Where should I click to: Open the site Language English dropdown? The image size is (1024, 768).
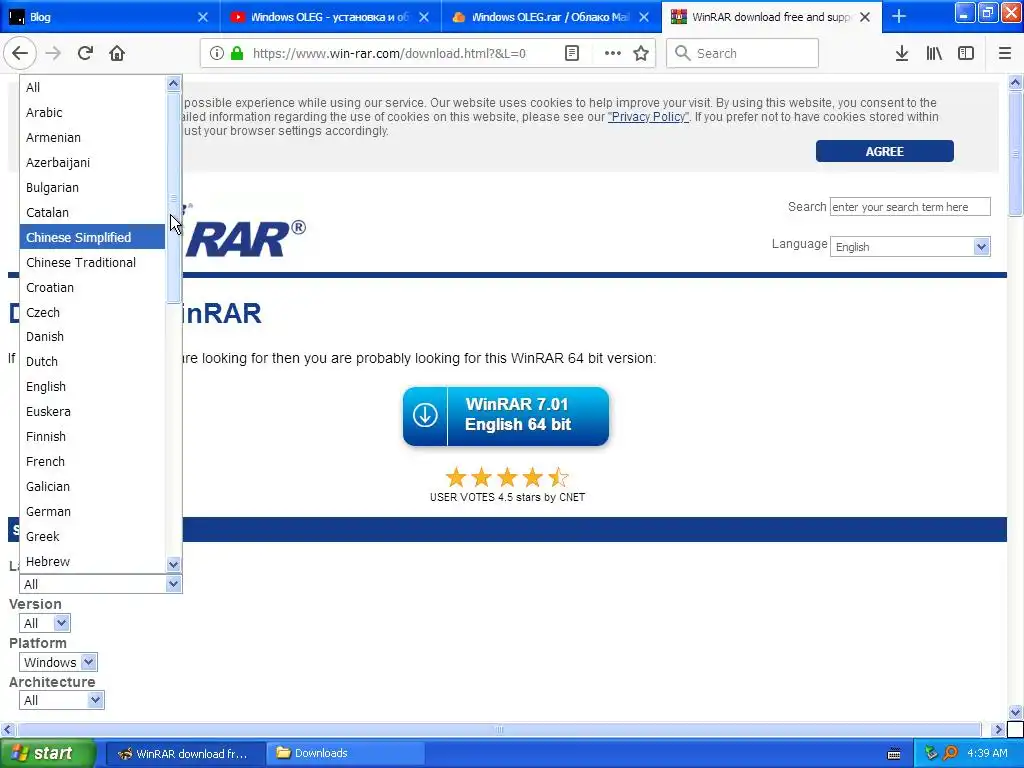[x=910, y=247]
